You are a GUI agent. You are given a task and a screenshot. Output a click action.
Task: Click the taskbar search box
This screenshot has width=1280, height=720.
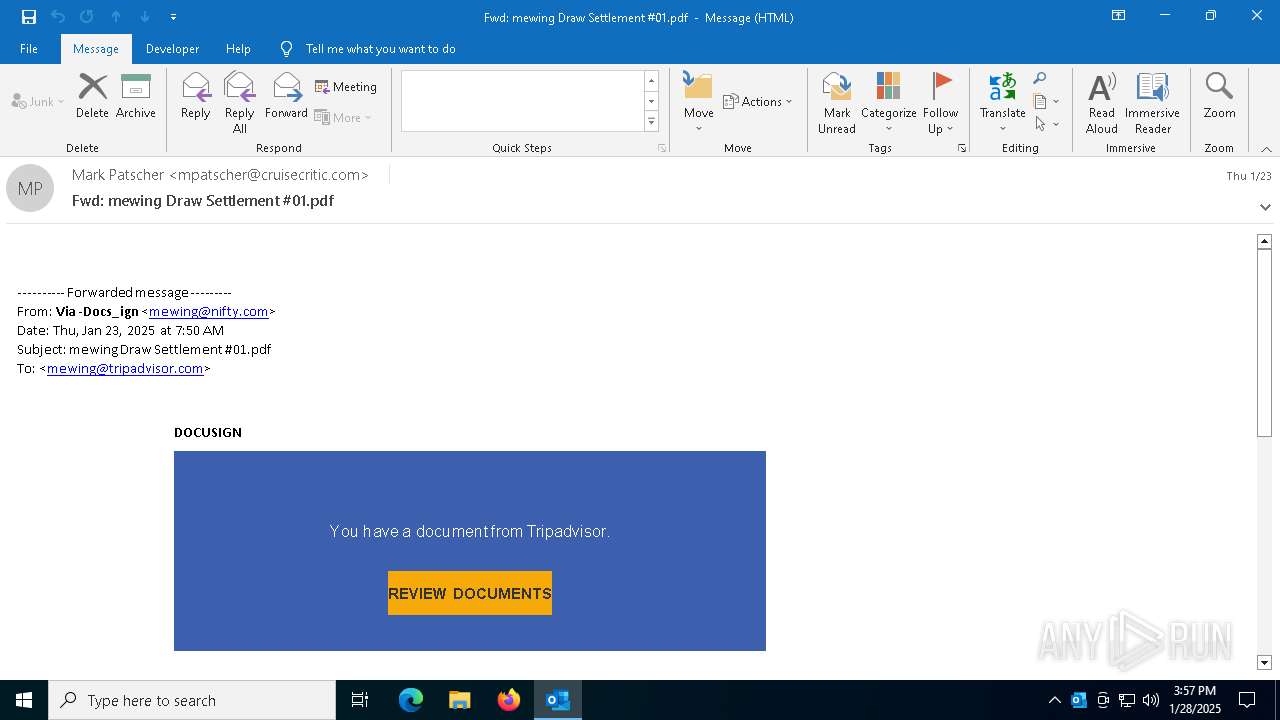(192, 700)
